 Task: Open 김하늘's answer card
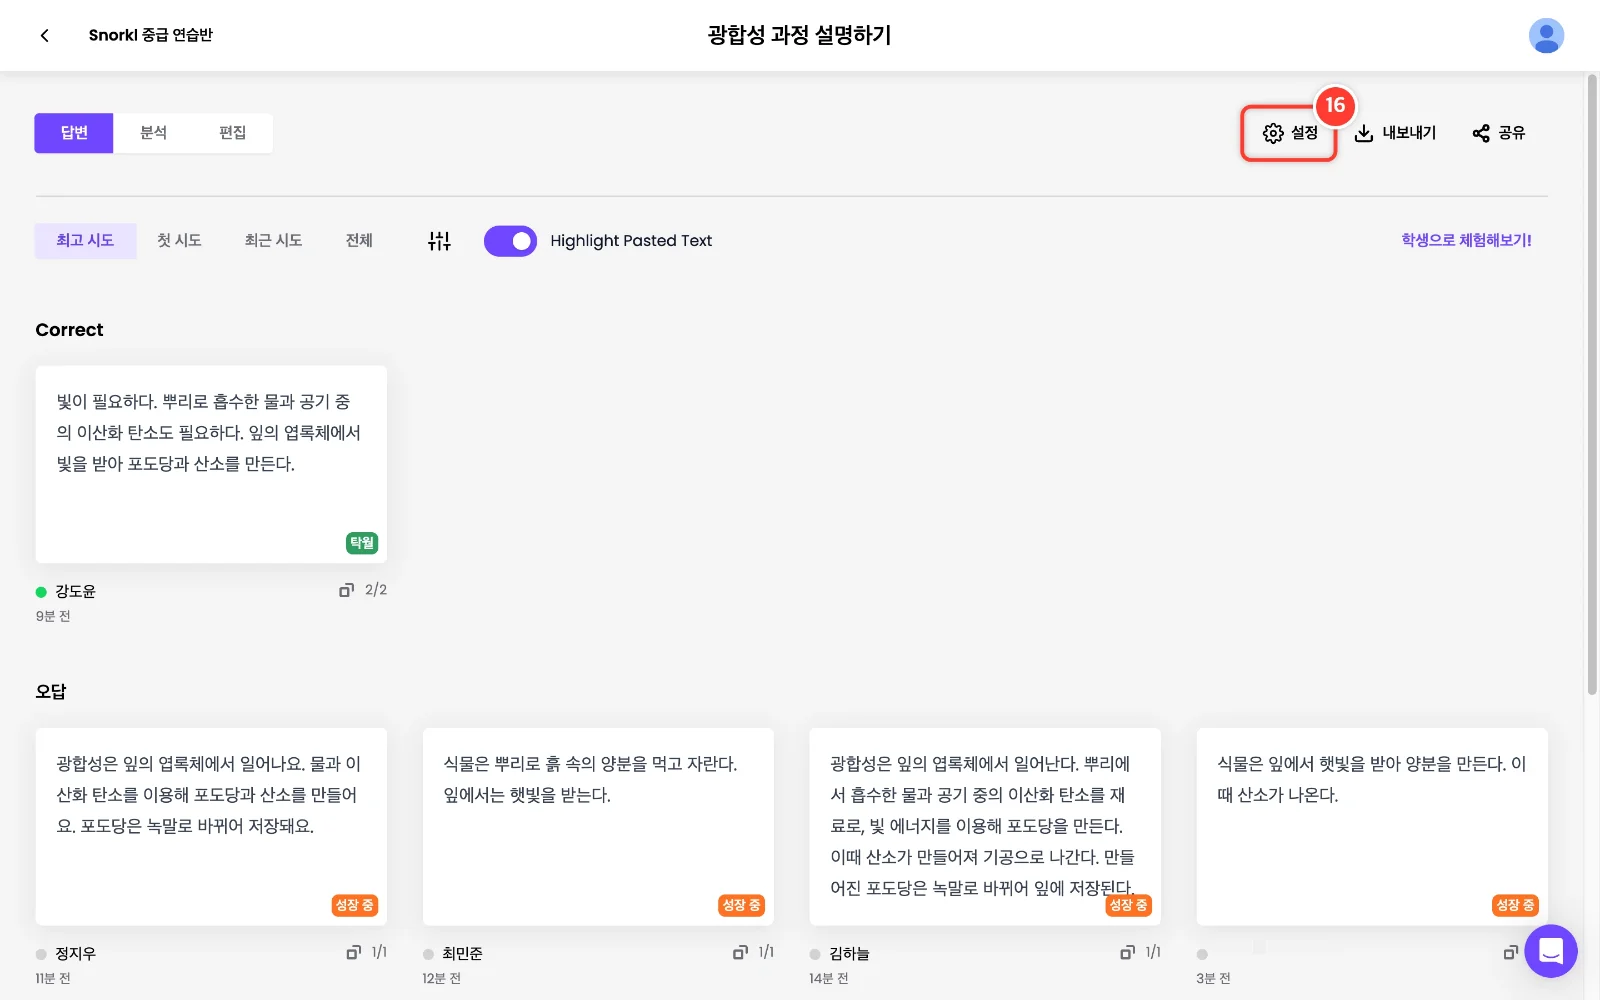tap(985, 826)
